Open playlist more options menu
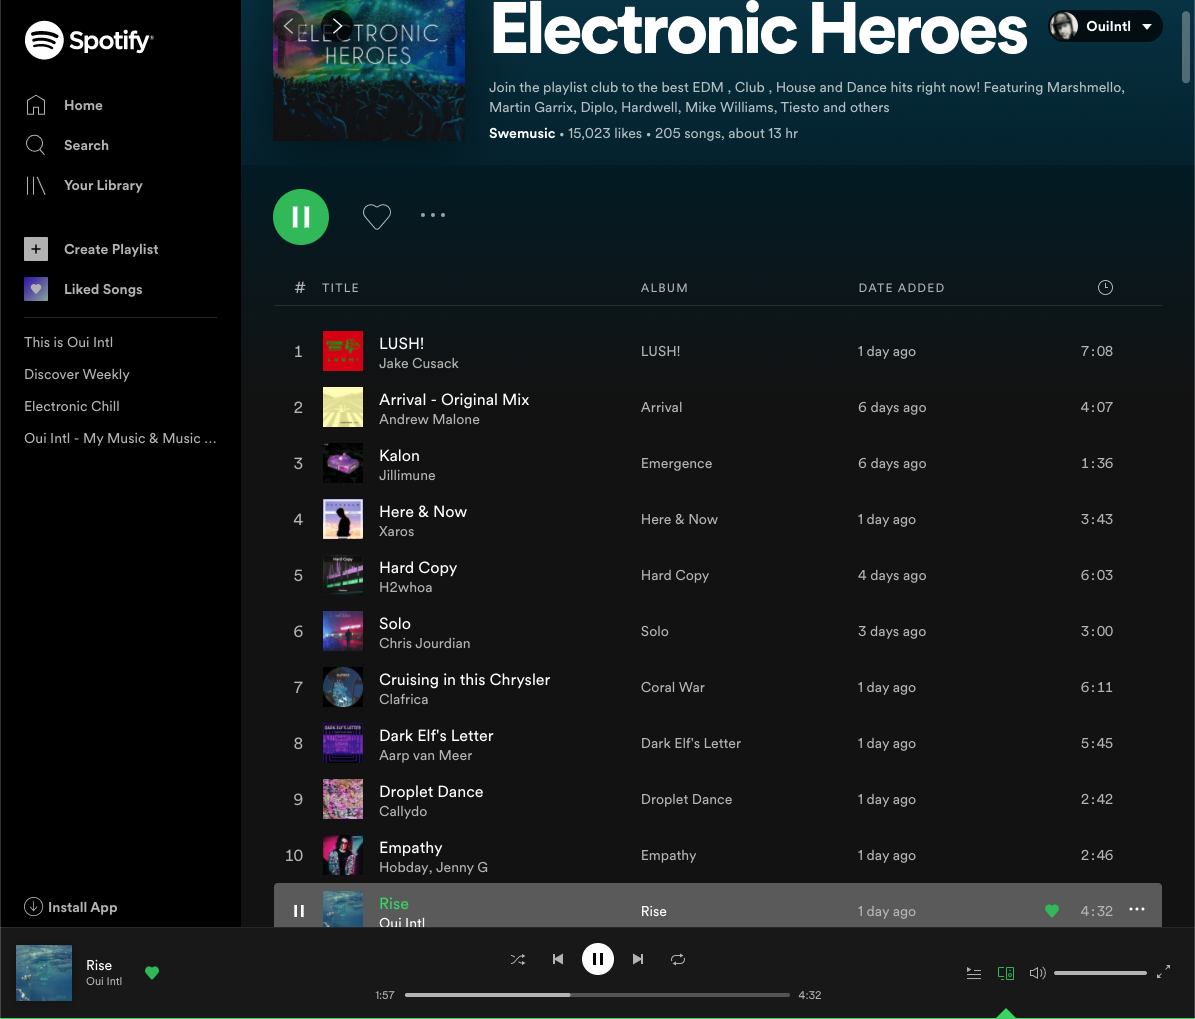Screen dimensions: 1195x1019 [x=433, y=215]
